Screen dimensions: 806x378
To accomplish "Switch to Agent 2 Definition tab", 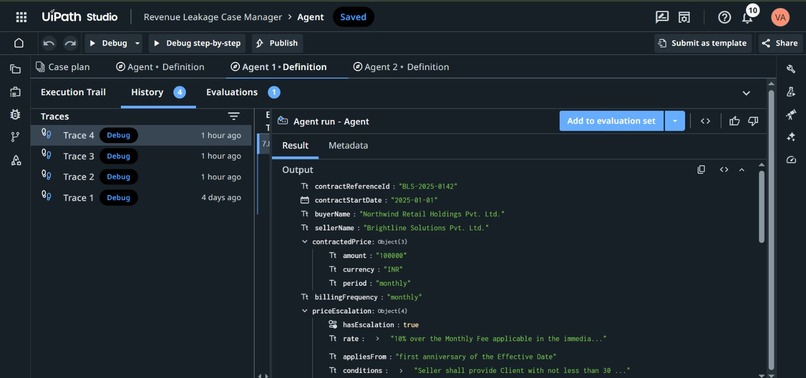I will tap(401, 67).
